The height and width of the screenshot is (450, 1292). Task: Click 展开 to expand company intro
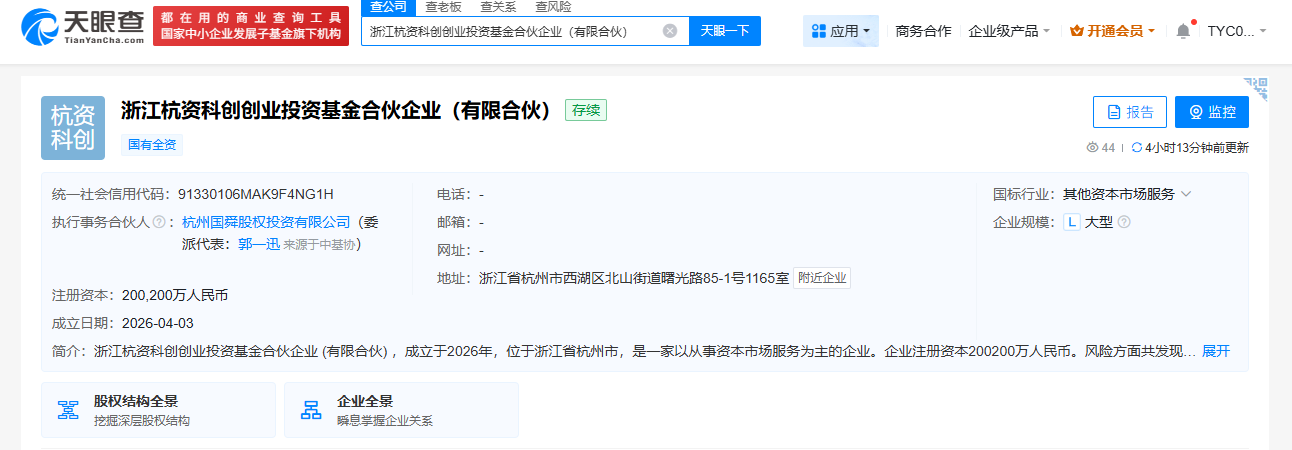coord(1216,351)
